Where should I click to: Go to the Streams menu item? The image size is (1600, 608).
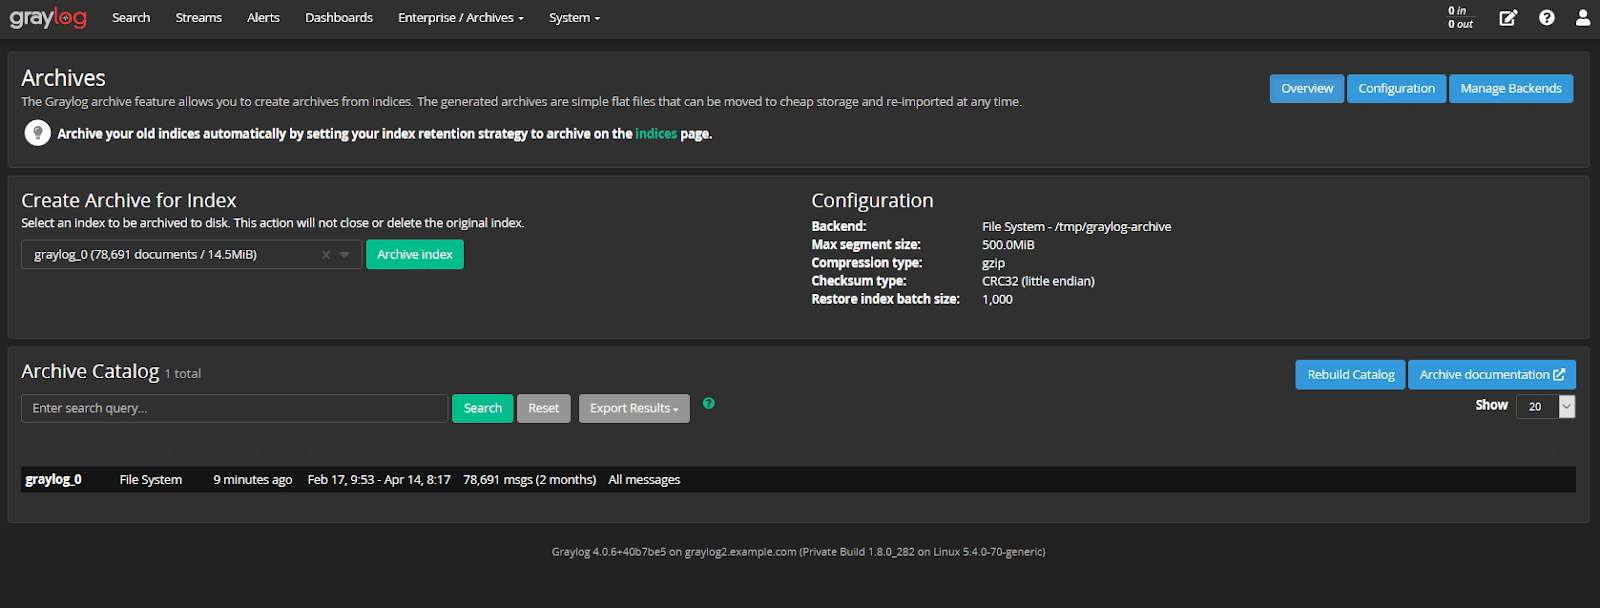[x=198, y=18]
